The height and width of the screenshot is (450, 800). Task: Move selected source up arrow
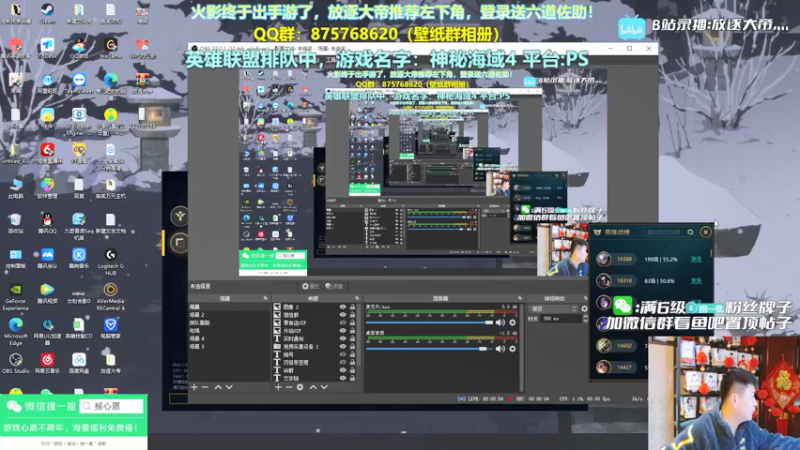pyautogui.click(x=313, y=387)
